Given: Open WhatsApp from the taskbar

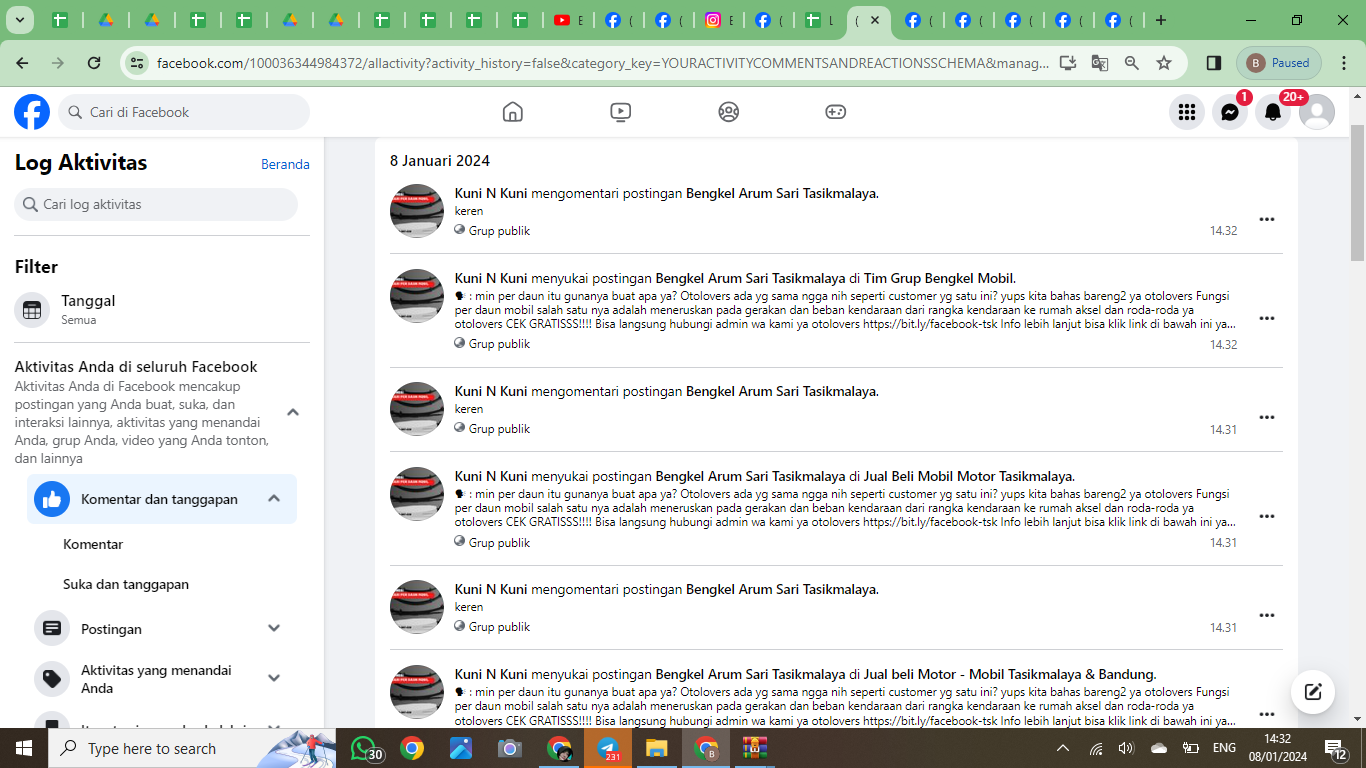Looking at the screenshot, I should pos(367,748).
